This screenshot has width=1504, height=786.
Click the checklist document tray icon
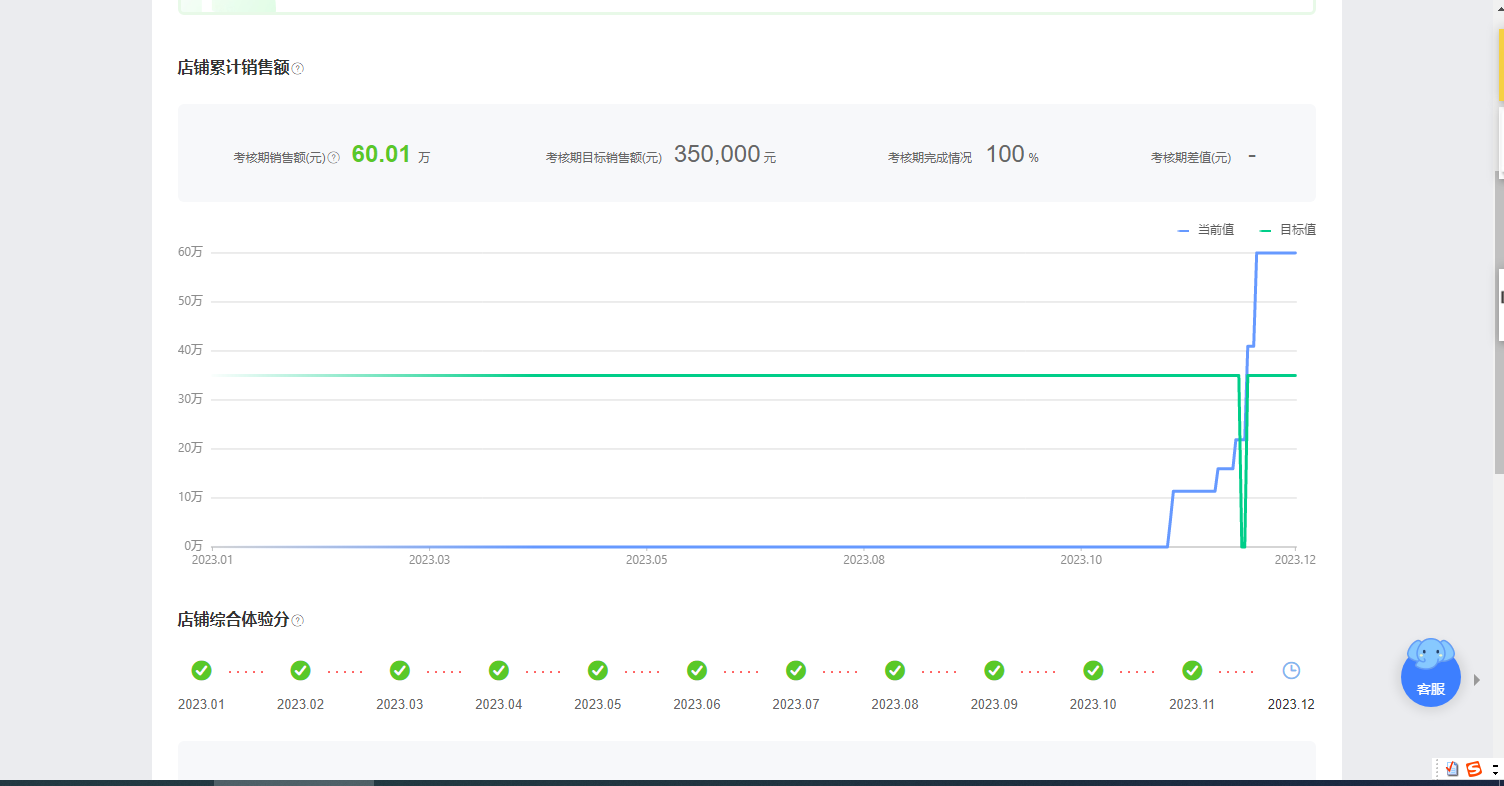[1452, 769]
